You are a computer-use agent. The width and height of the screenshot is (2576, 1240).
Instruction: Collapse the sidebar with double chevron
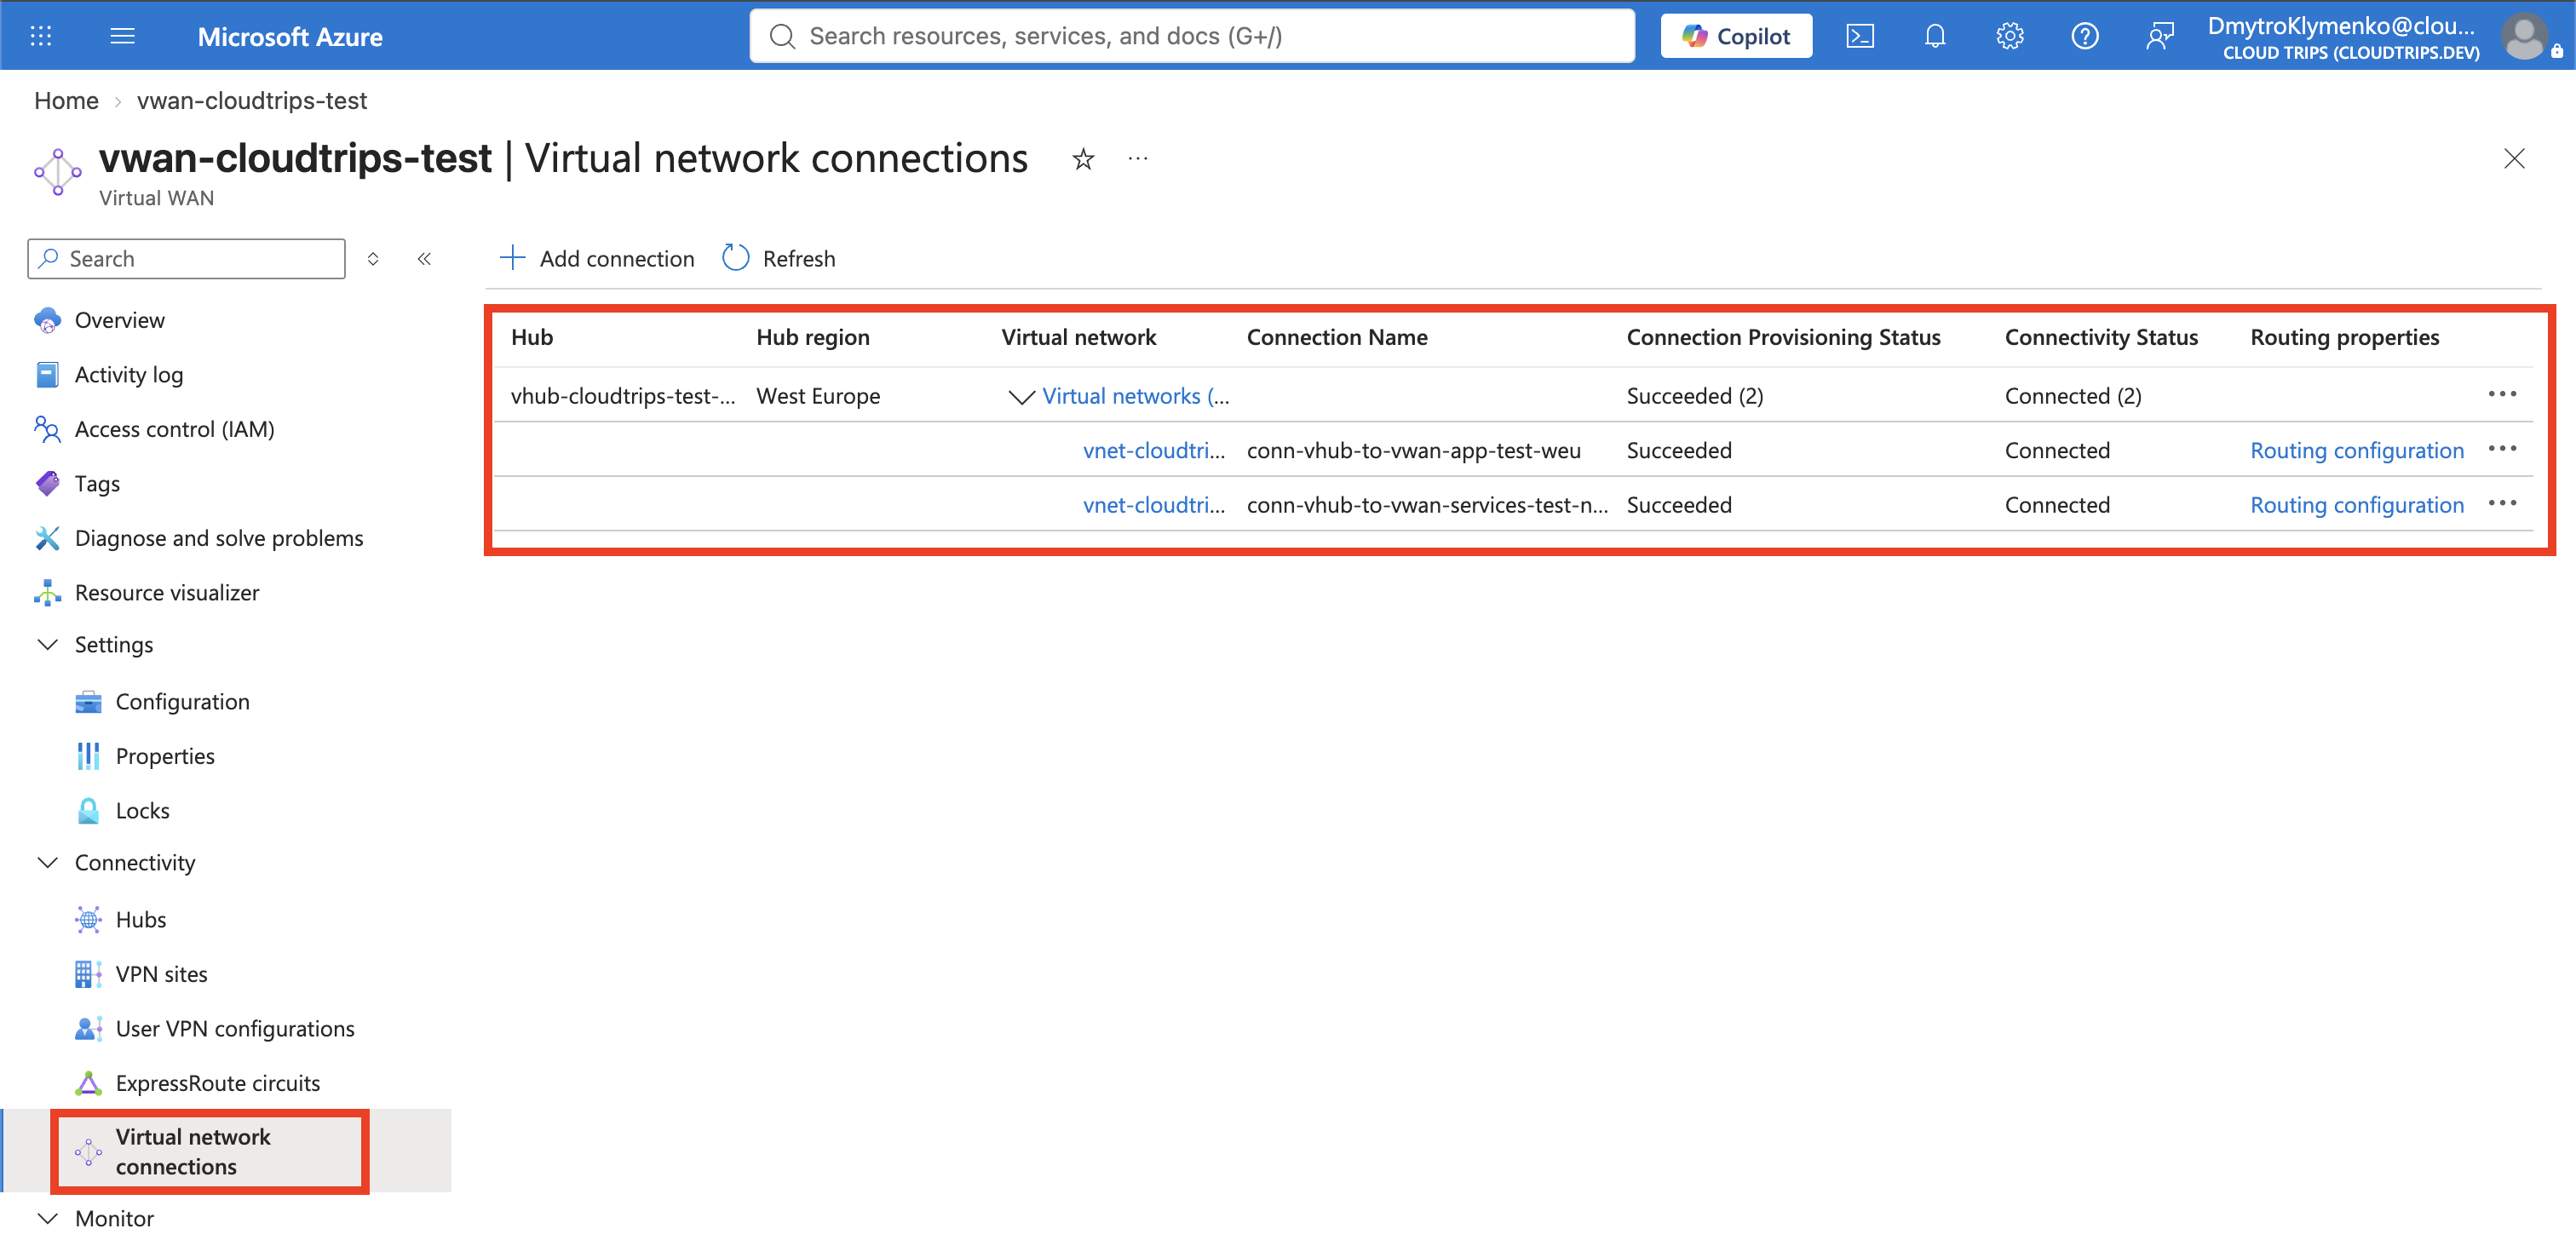[x=424, y=259]
